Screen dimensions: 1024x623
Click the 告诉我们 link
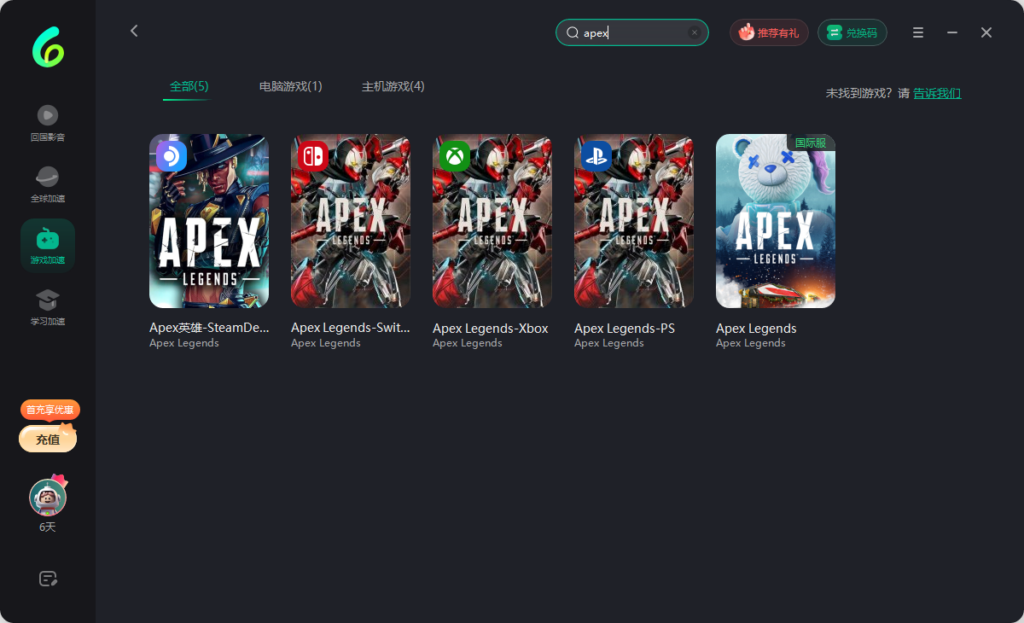[937, 93]
